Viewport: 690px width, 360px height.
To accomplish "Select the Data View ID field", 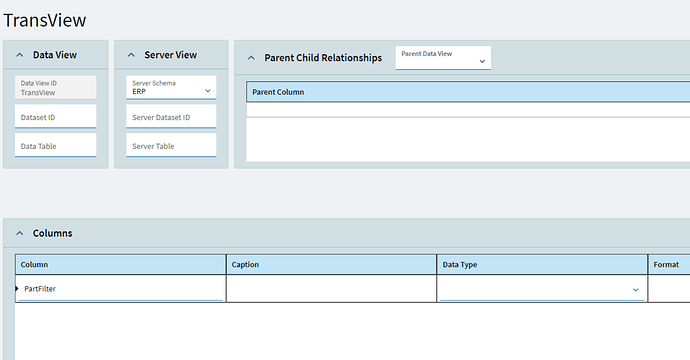I will click(55, 87).
